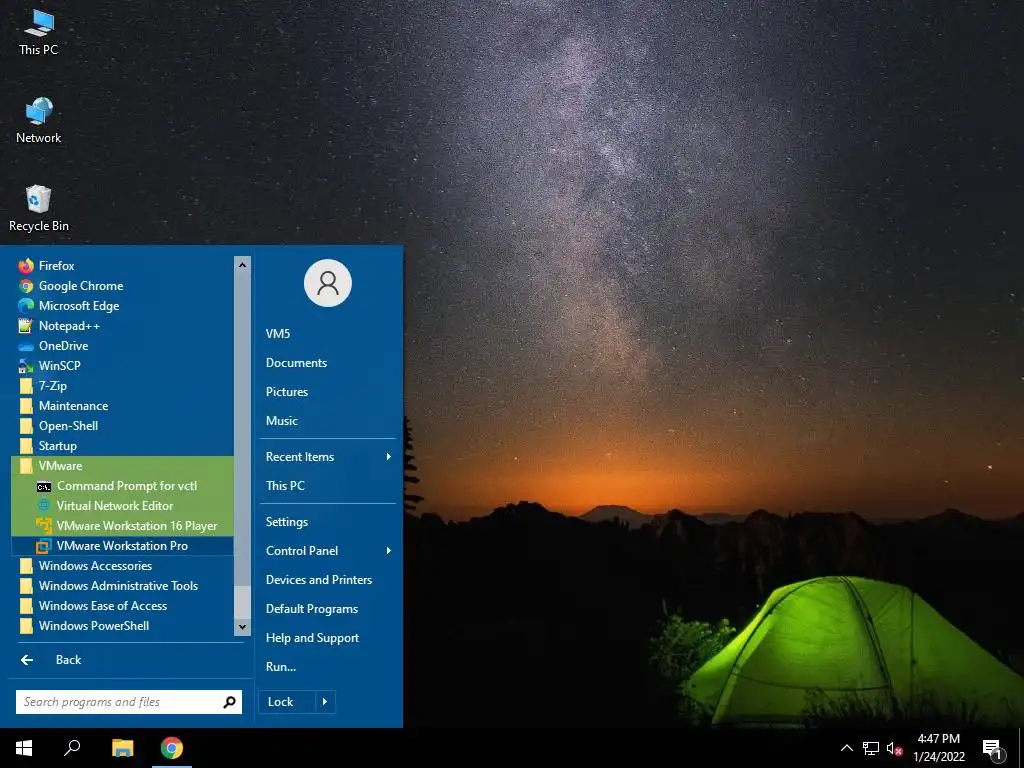Screen dimensions: 1024x768
Task: Open taskbar search magnifier
Action: 72,748
